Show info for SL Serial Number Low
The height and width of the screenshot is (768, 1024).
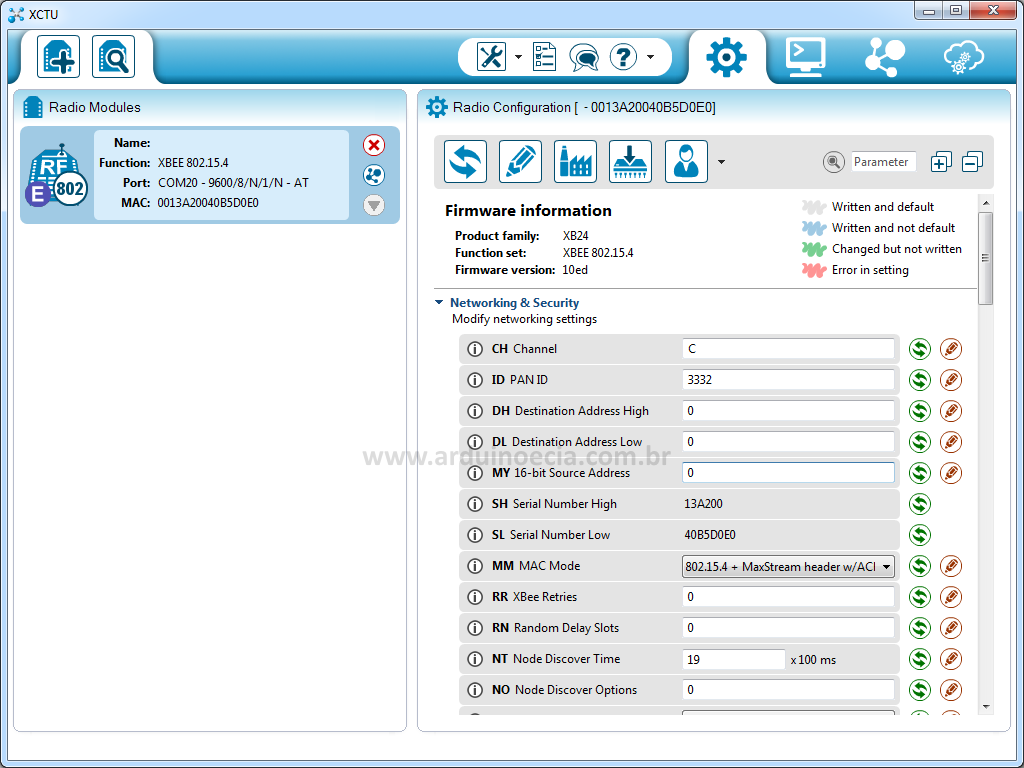pos(475,536)
